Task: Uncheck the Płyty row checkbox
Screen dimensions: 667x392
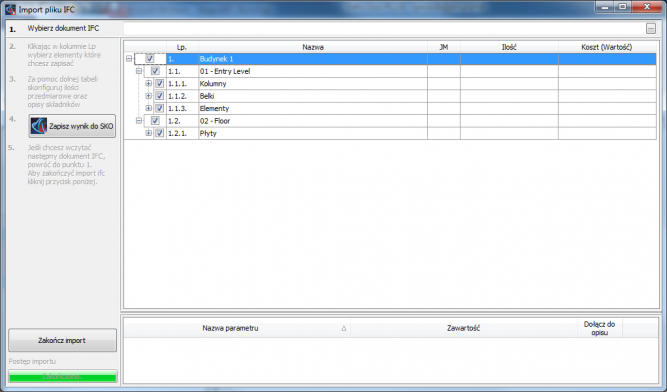Action: point(160,133)
